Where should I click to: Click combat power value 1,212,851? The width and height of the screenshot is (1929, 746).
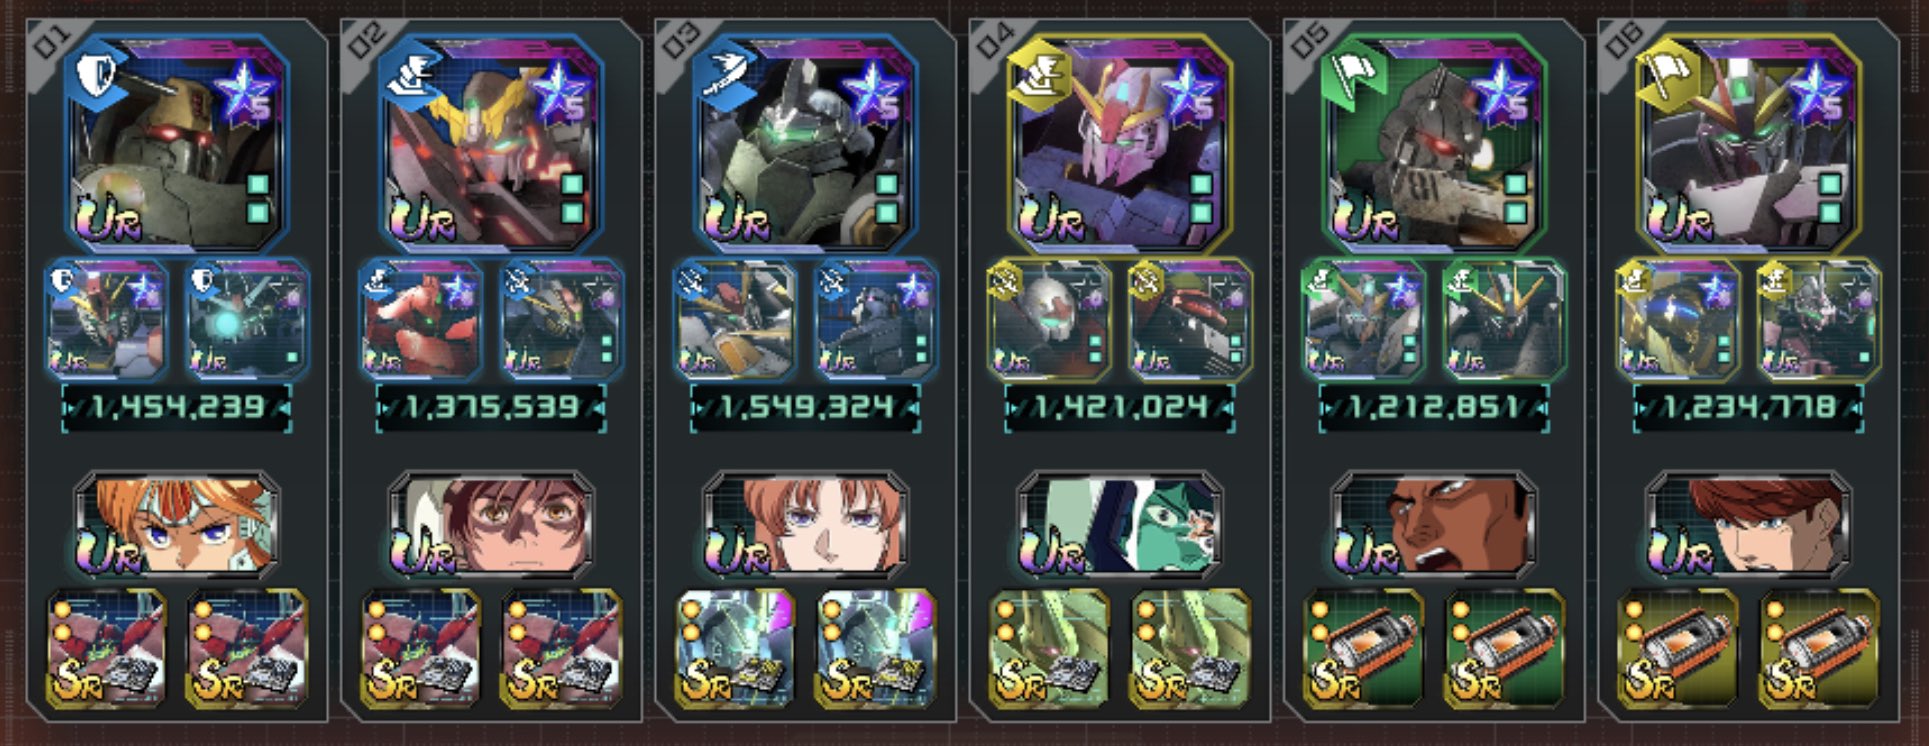pos(1433,408)
